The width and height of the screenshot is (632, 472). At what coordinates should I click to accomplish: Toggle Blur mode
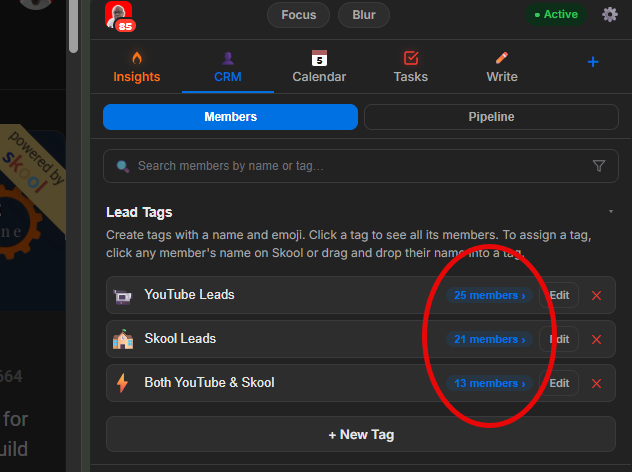click(x=364, y=15)
